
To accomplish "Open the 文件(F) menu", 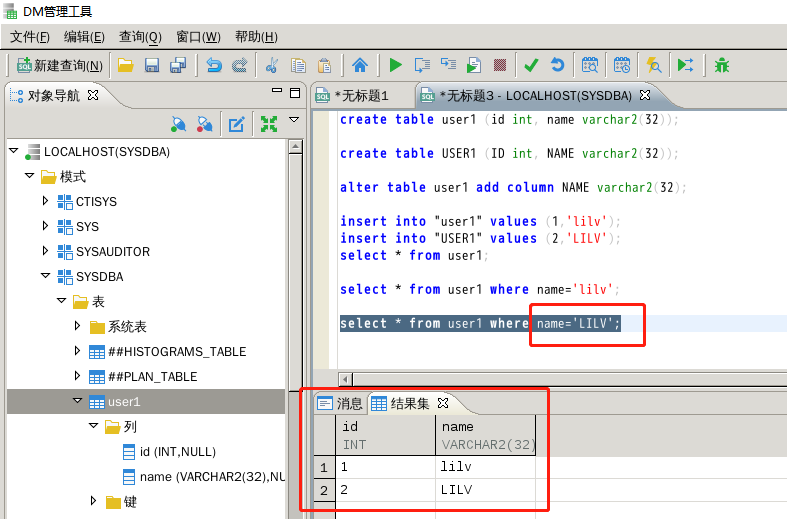I will click(x=30, y=37).
